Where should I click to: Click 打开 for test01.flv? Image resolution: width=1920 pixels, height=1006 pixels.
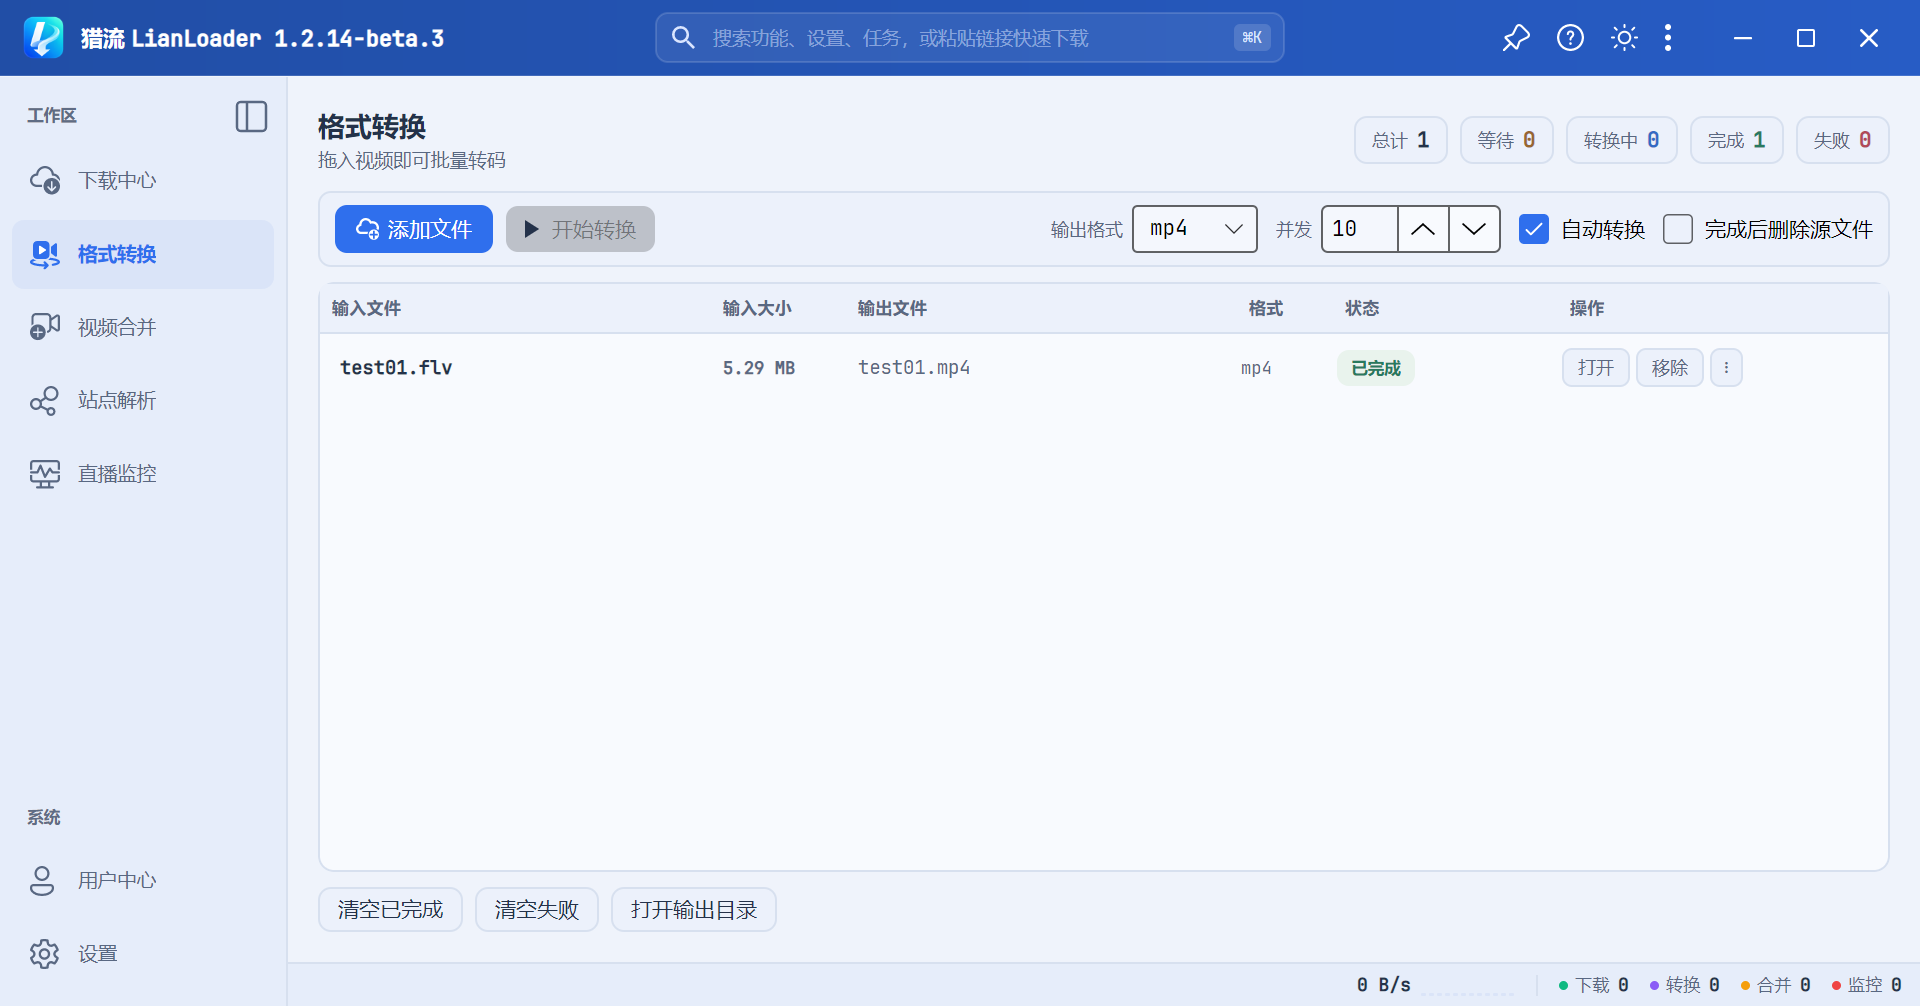[1596, 367]
